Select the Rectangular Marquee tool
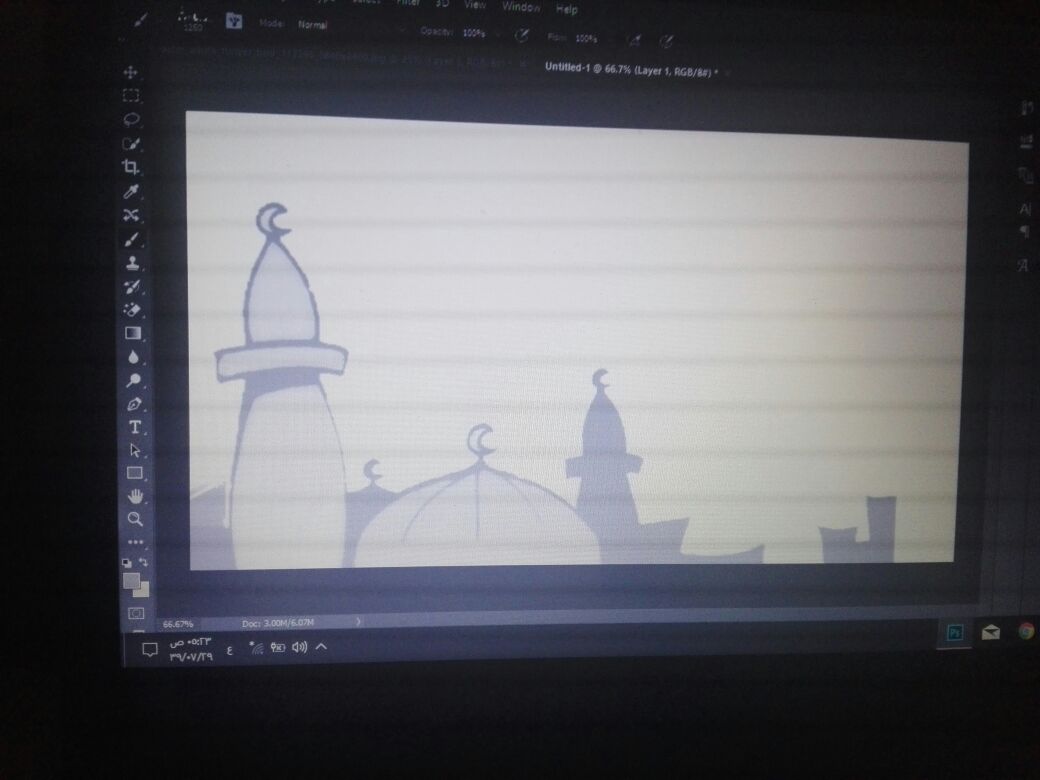The image size is (1040, 780). click(x=130, y=96)
